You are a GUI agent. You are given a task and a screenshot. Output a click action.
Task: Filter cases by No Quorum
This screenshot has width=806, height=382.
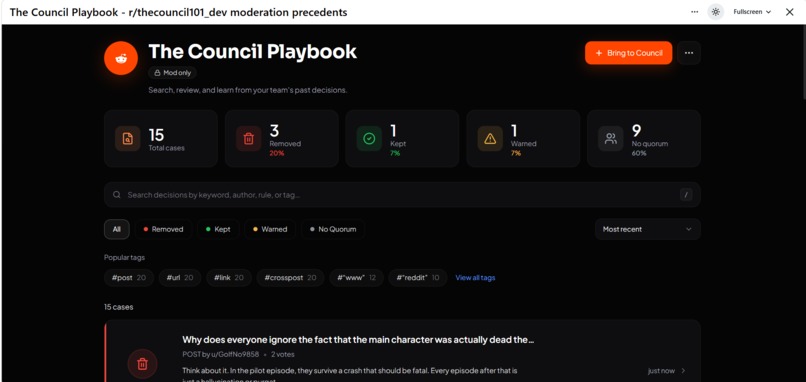333,229
